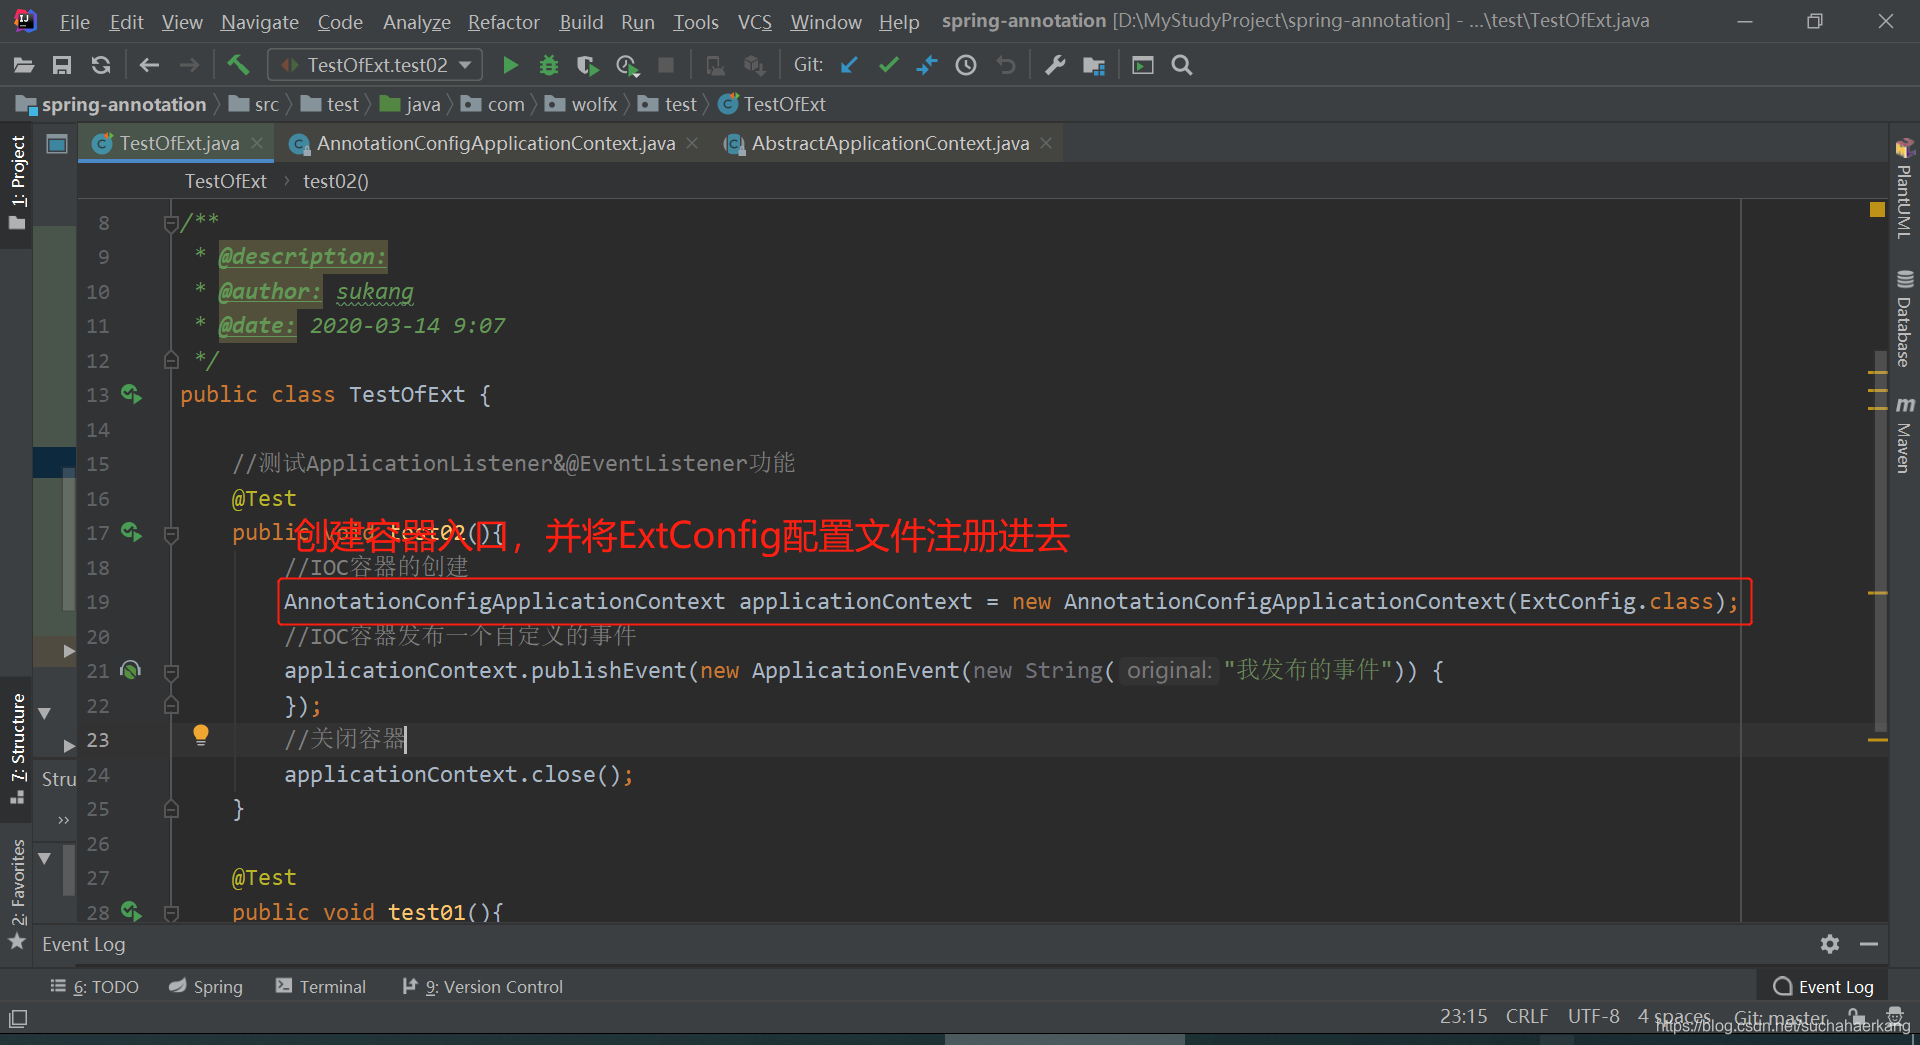
Task: Open the VCS menu
Action: (754, 22)
